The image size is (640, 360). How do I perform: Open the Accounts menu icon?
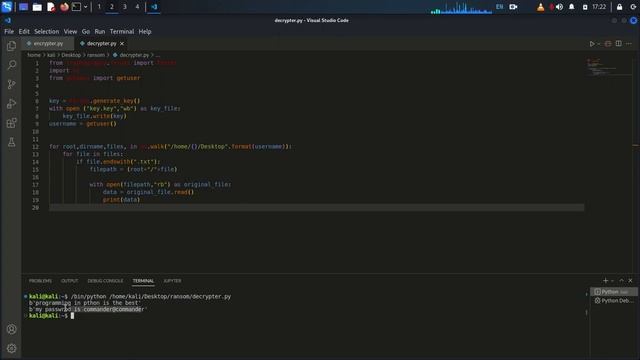pyautogui.click(x=11, y=329)
